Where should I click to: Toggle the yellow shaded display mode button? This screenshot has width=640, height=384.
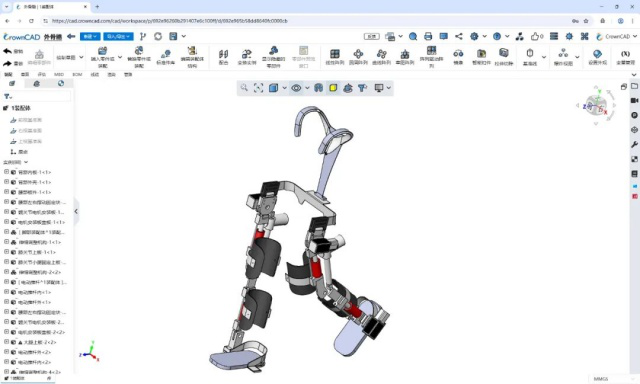tap(333, 88)
